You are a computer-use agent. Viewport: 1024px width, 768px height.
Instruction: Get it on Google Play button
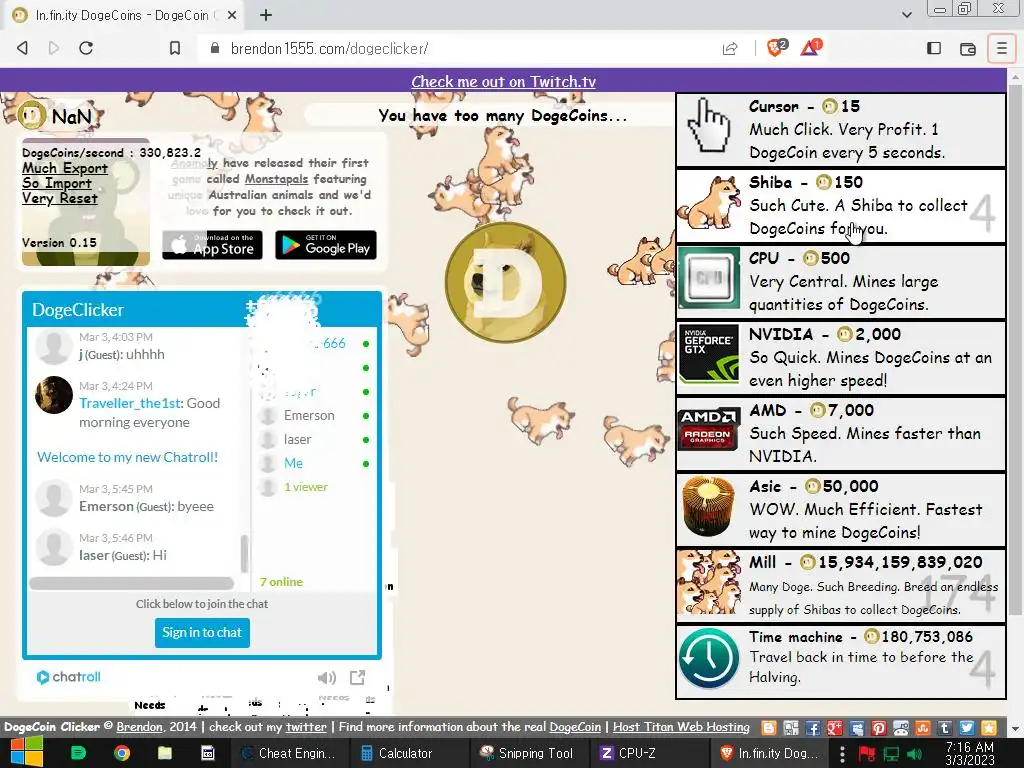[326, 245]
